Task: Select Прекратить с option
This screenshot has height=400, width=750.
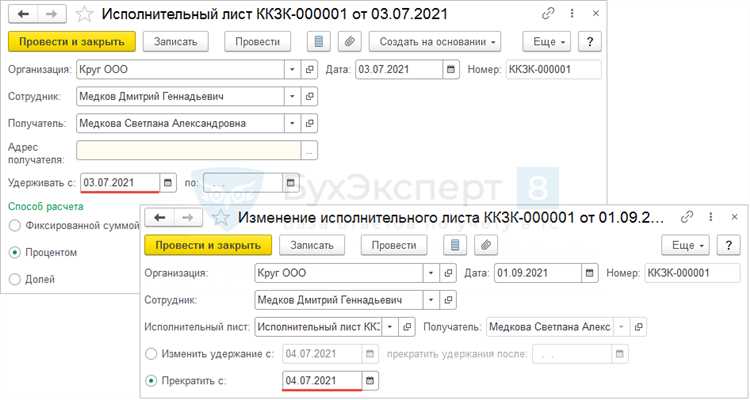Action: point(151,381)
